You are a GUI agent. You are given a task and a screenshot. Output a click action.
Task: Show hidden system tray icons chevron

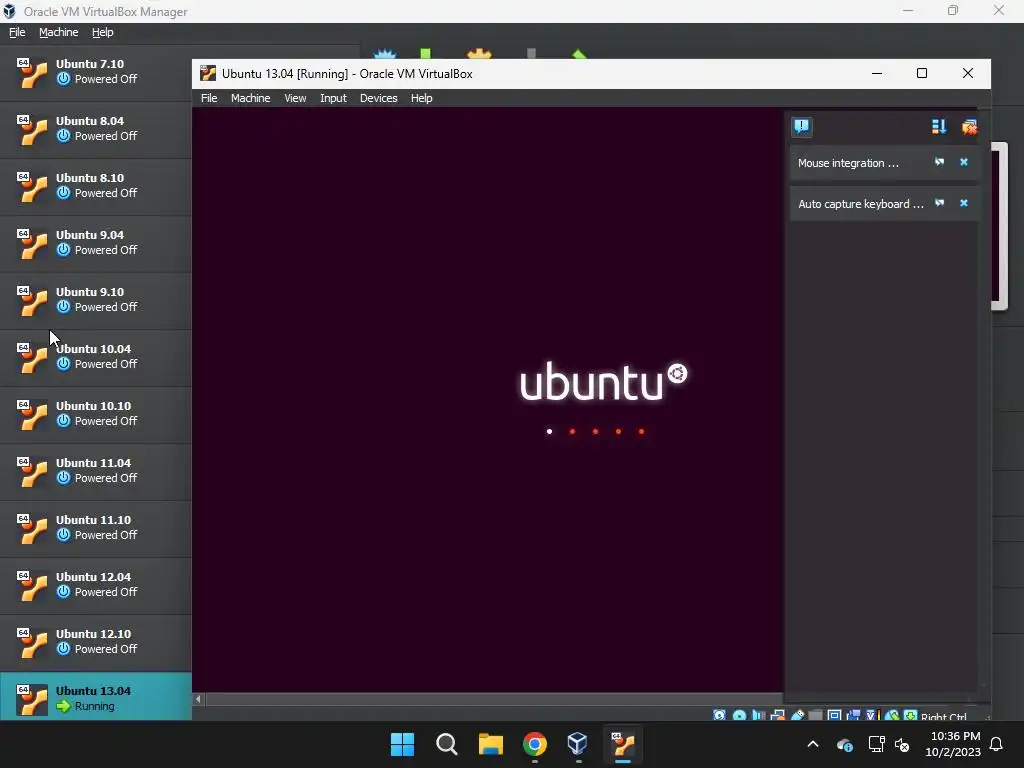813,744
